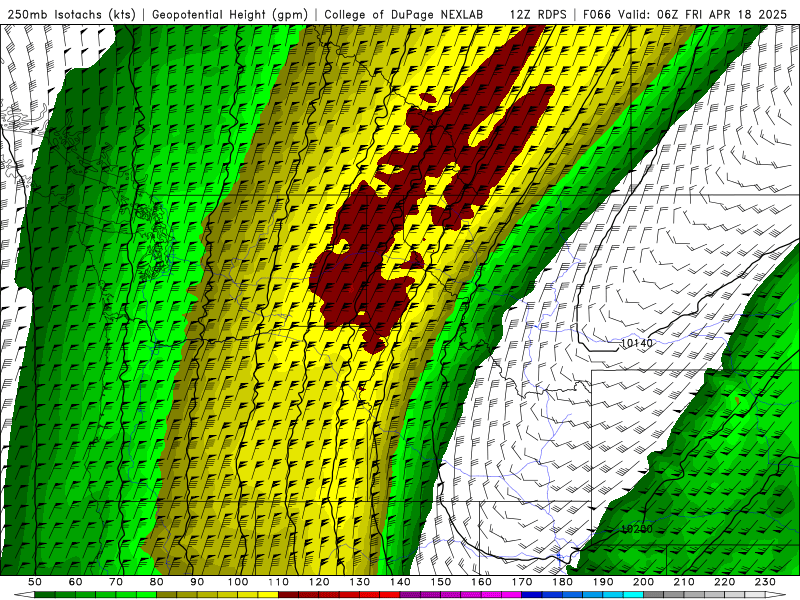Click the 60 tick label on the colorbar
800x600 pixels.
pos(76,582)
